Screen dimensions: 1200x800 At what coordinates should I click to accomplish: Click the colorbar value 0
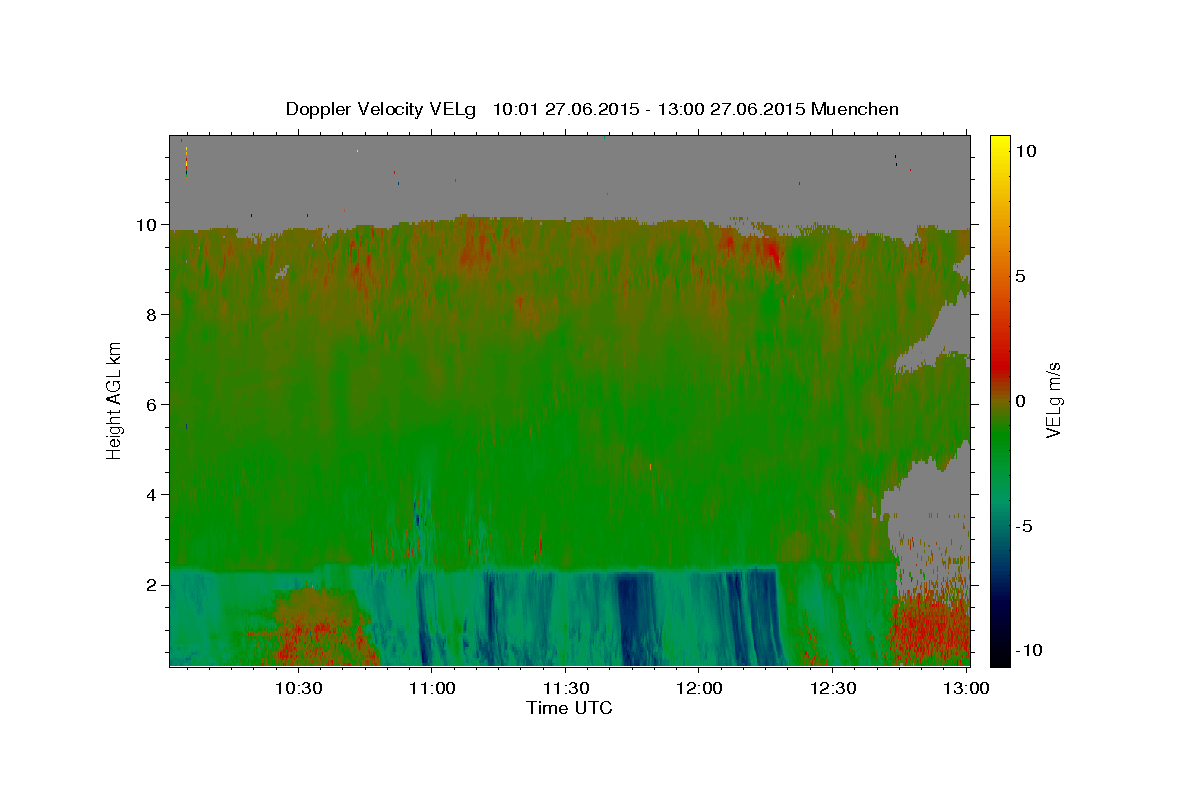pos(1019,401)
